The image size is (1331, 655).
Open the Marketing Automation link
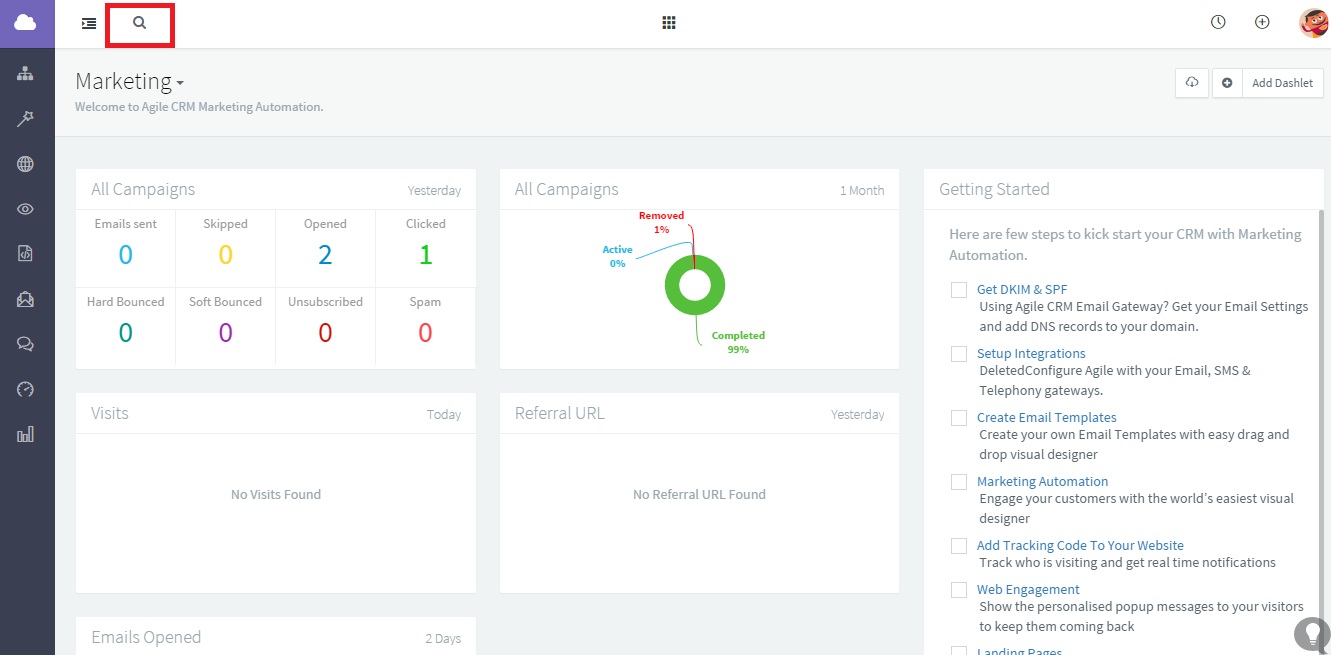click(x=1043, y=482)
